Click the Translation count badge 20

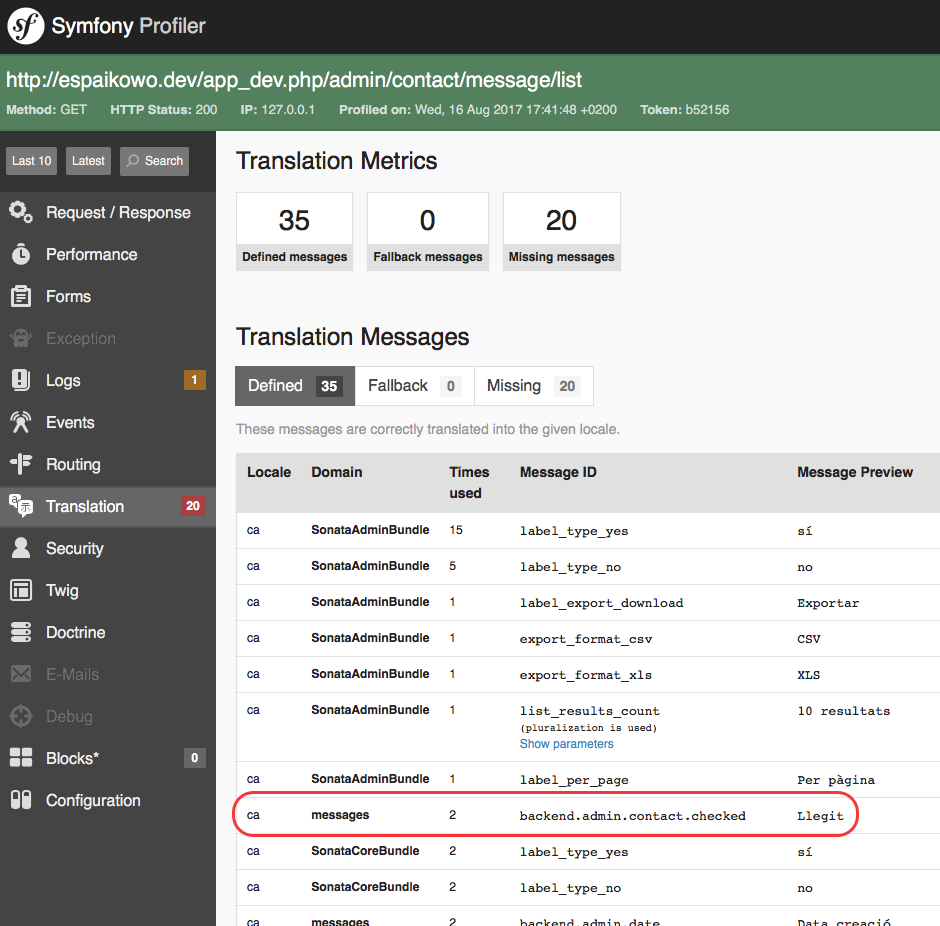pos(193,506)
